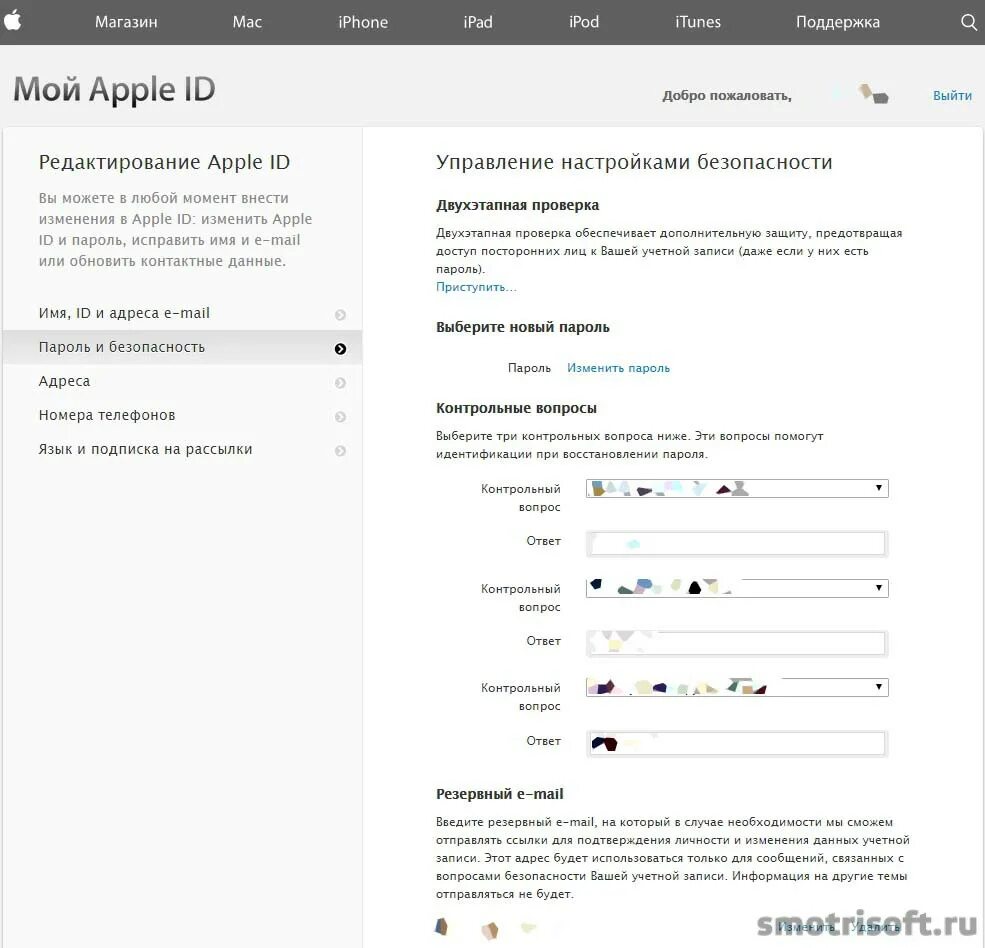Open the third Контрольный вопрос dropdown
This screenshot has height=948, width=985.
737,687
